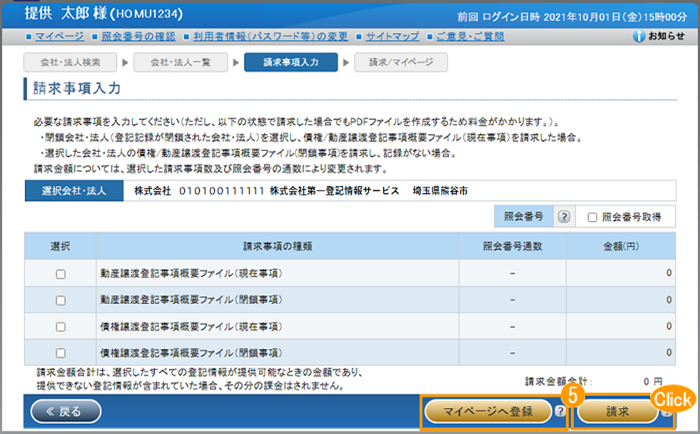Screen dimensions: 700x434
Task: Click 請求事項入力 page heading
Action: (x=77, y=88)
